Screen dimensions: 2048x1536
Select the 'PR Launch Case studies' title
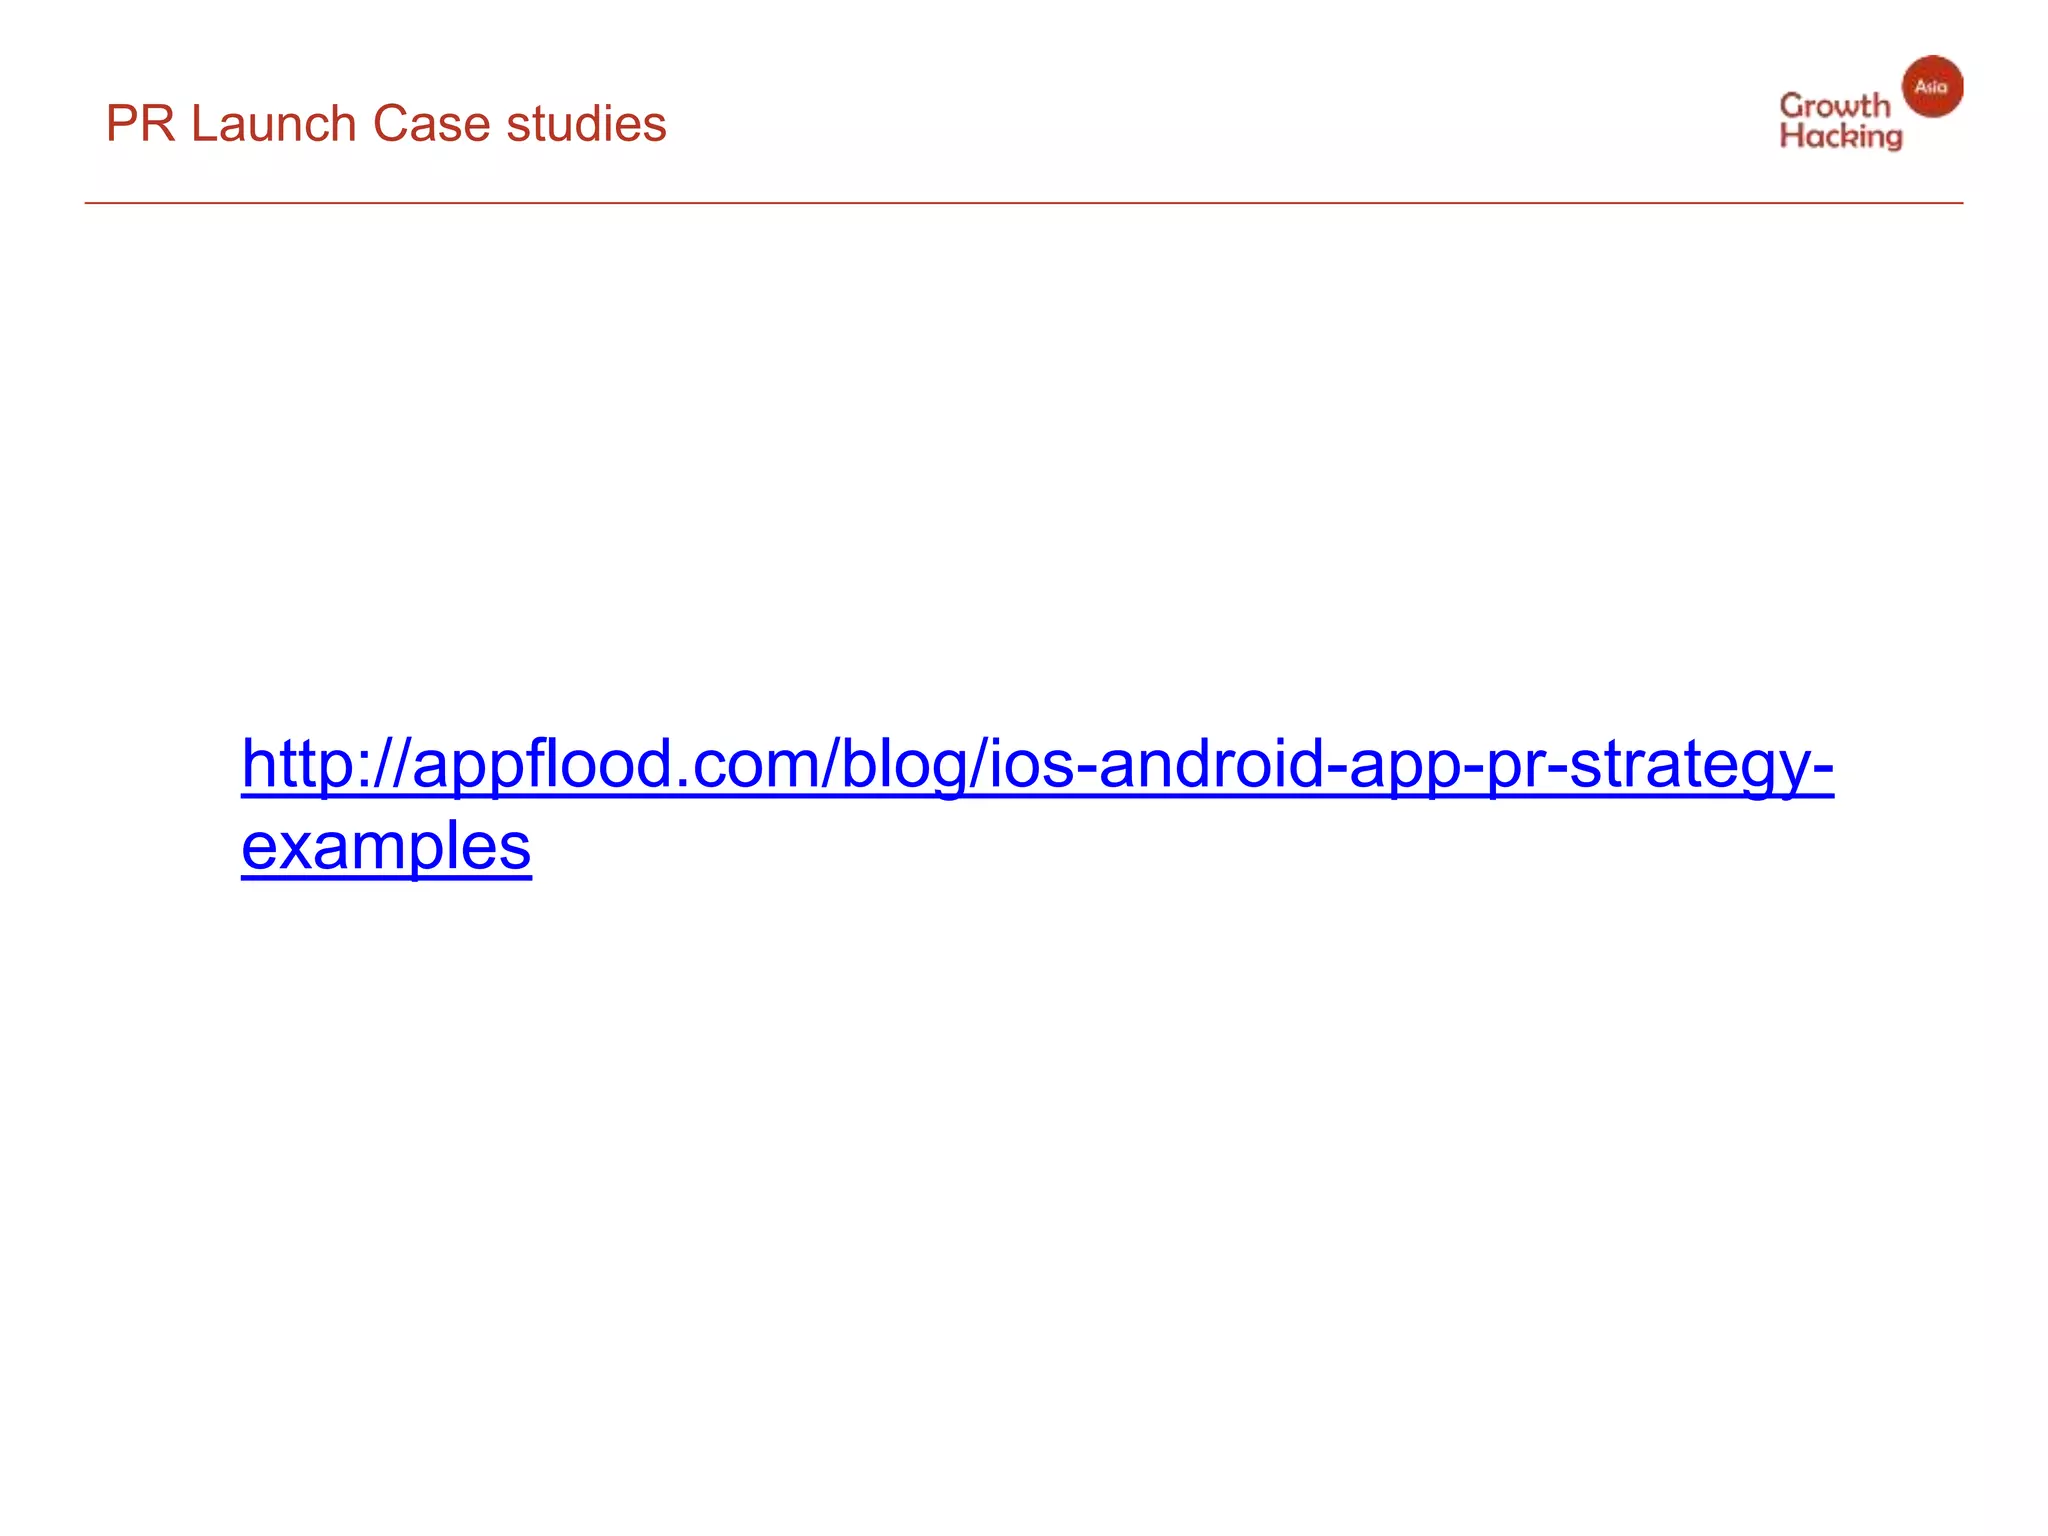click(x=386, y=124)
